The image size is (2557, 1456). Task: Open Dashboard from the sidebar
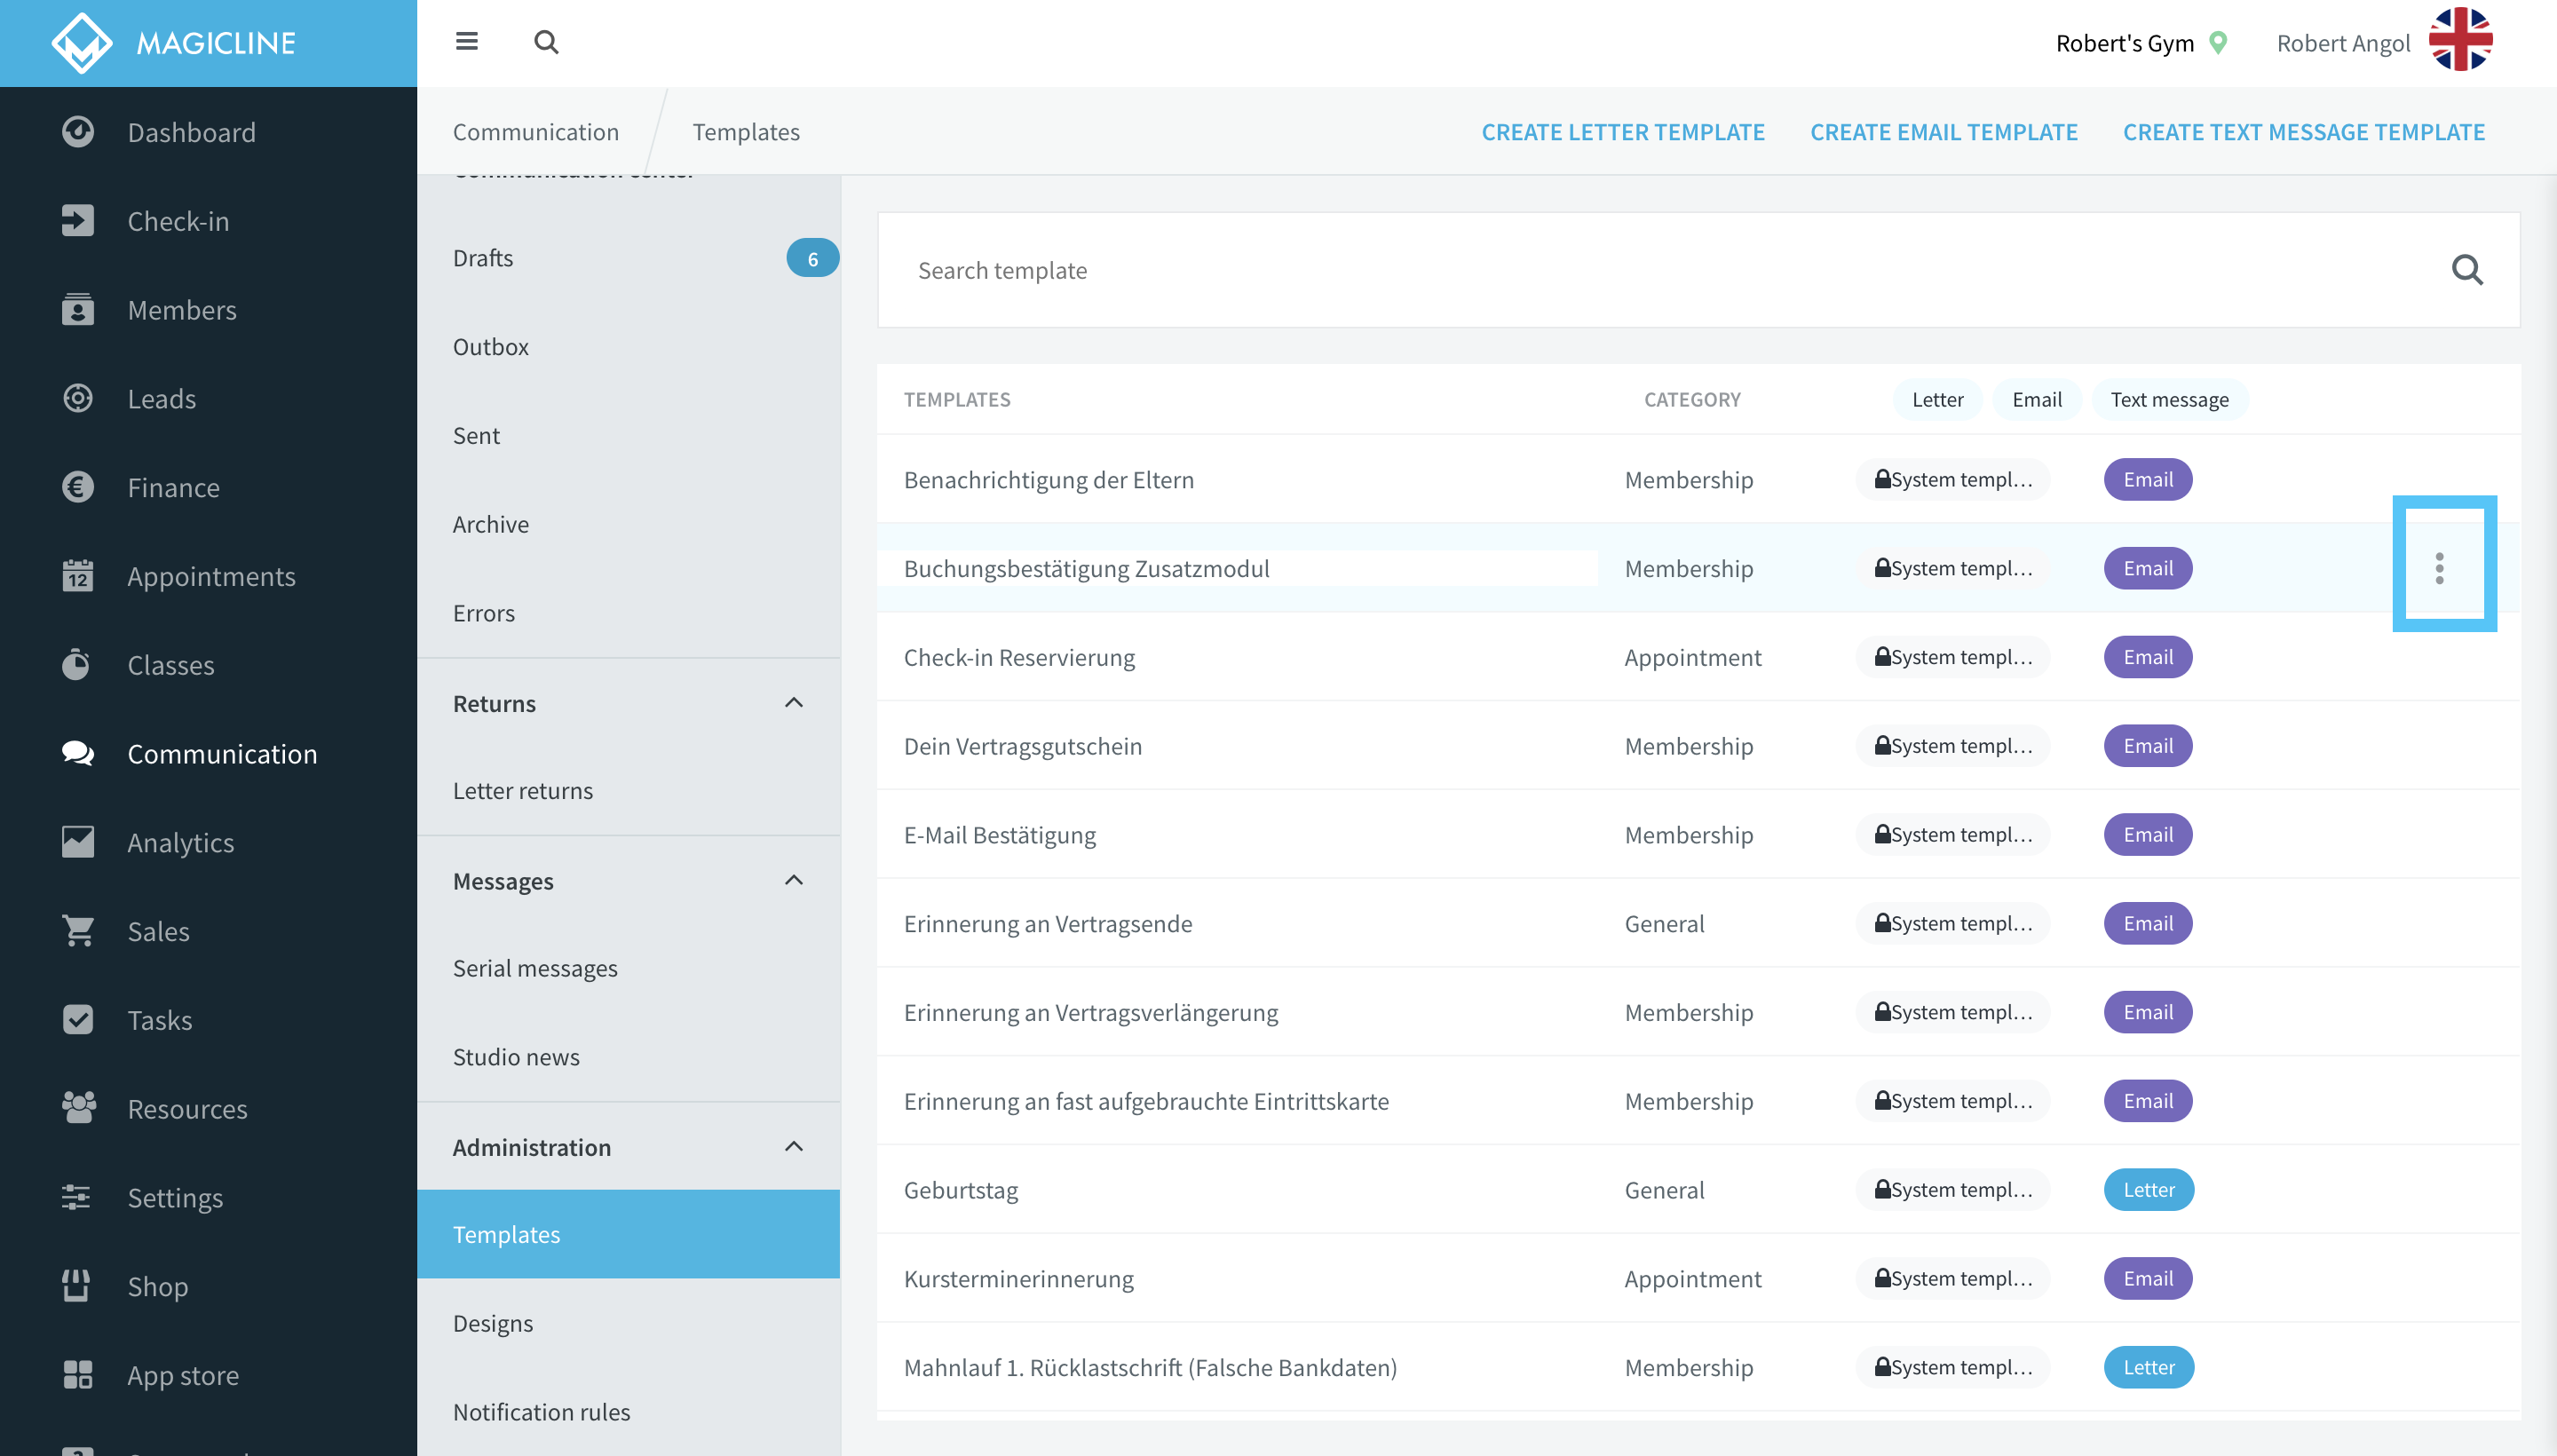click(x=191, y=132)
